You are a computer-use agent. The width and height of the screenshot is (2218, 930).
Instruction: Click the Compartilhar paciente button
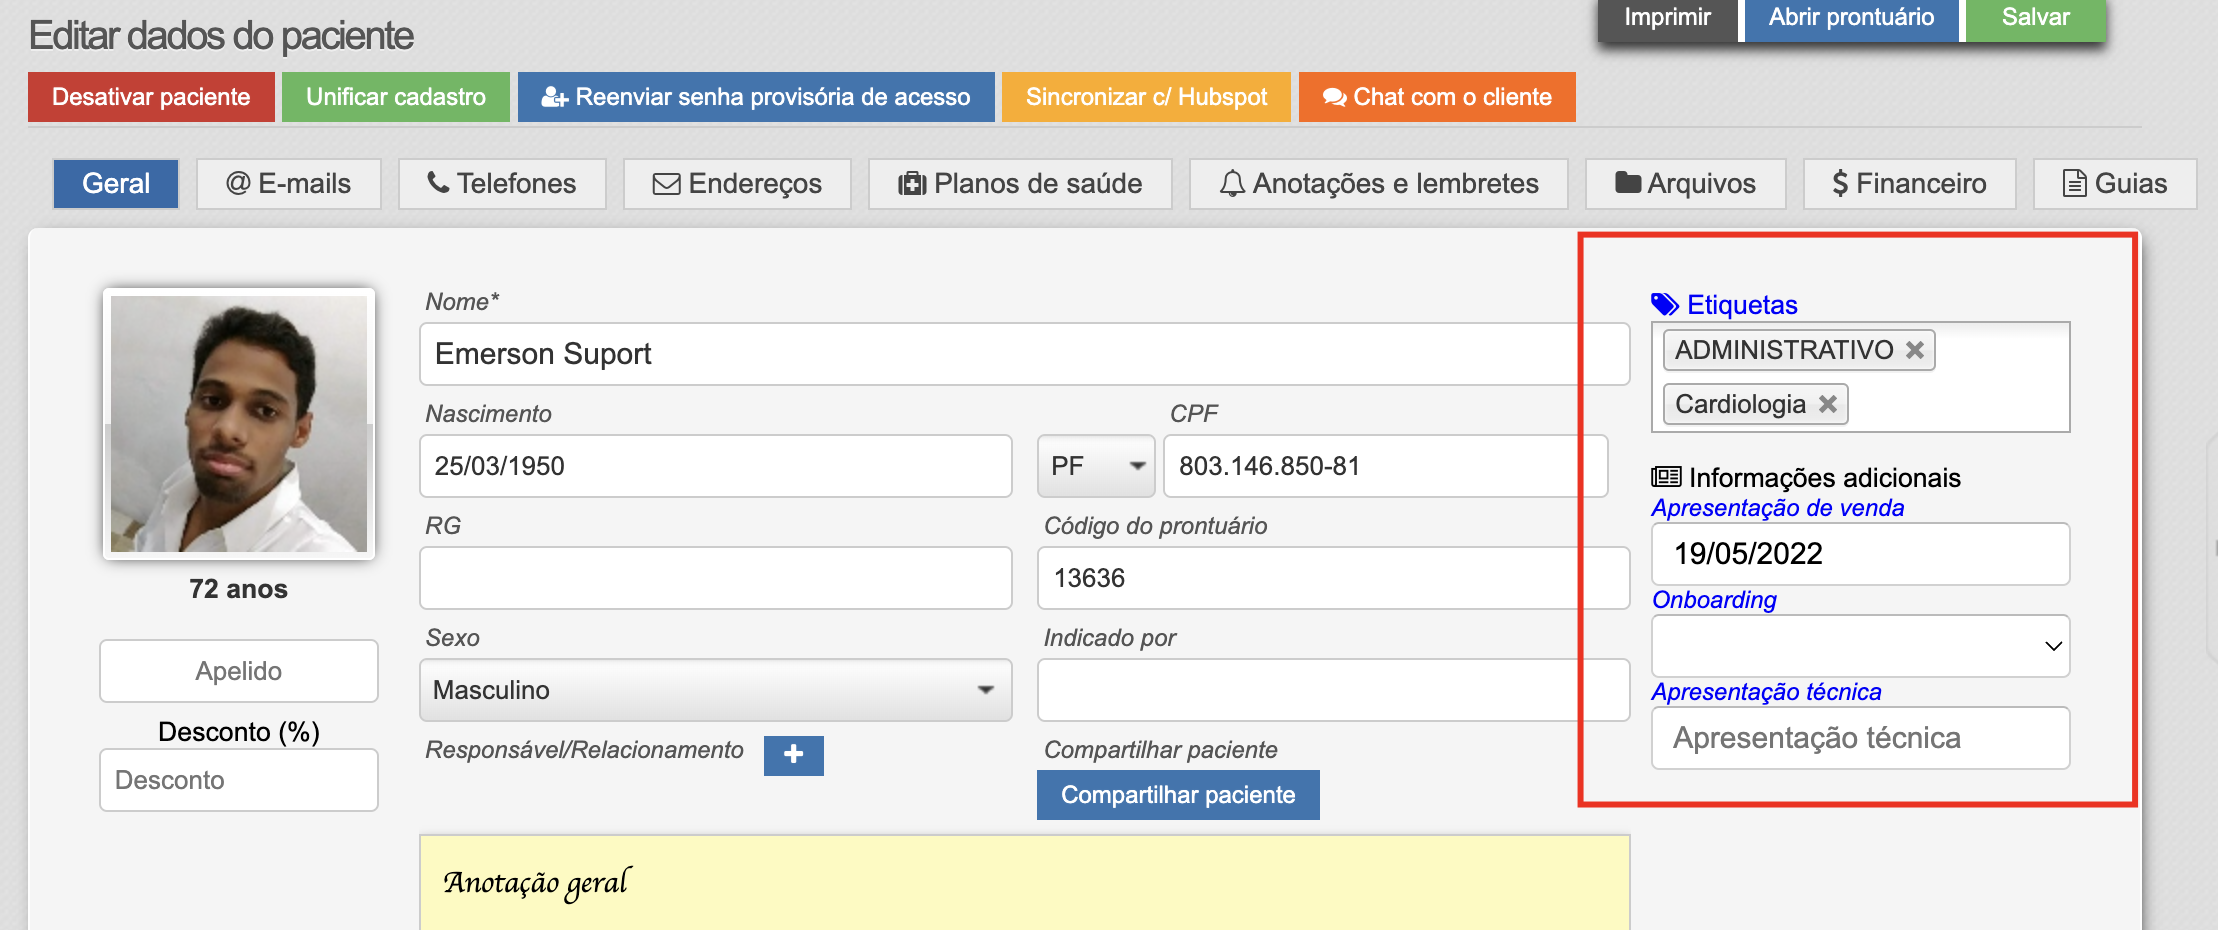[x=1178, y=795]
